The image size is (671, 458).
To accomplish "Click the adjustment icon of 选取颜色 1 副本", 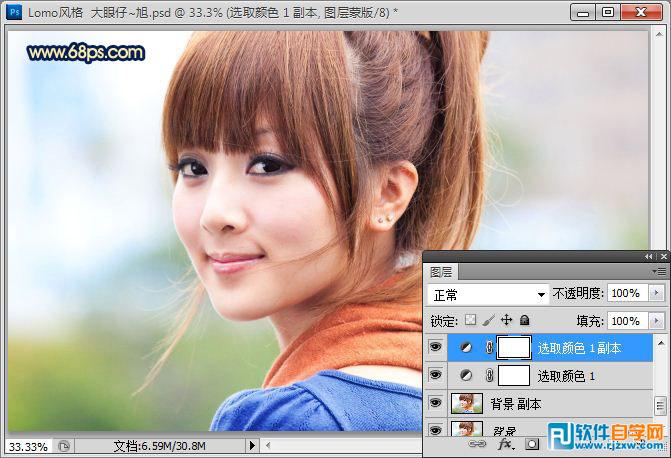I will [x=466, y=348].
